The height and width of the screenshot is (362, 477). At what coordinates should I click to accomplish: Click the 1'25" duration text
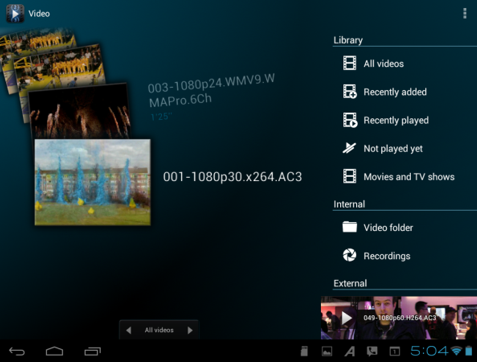click(x=161, y=117)
